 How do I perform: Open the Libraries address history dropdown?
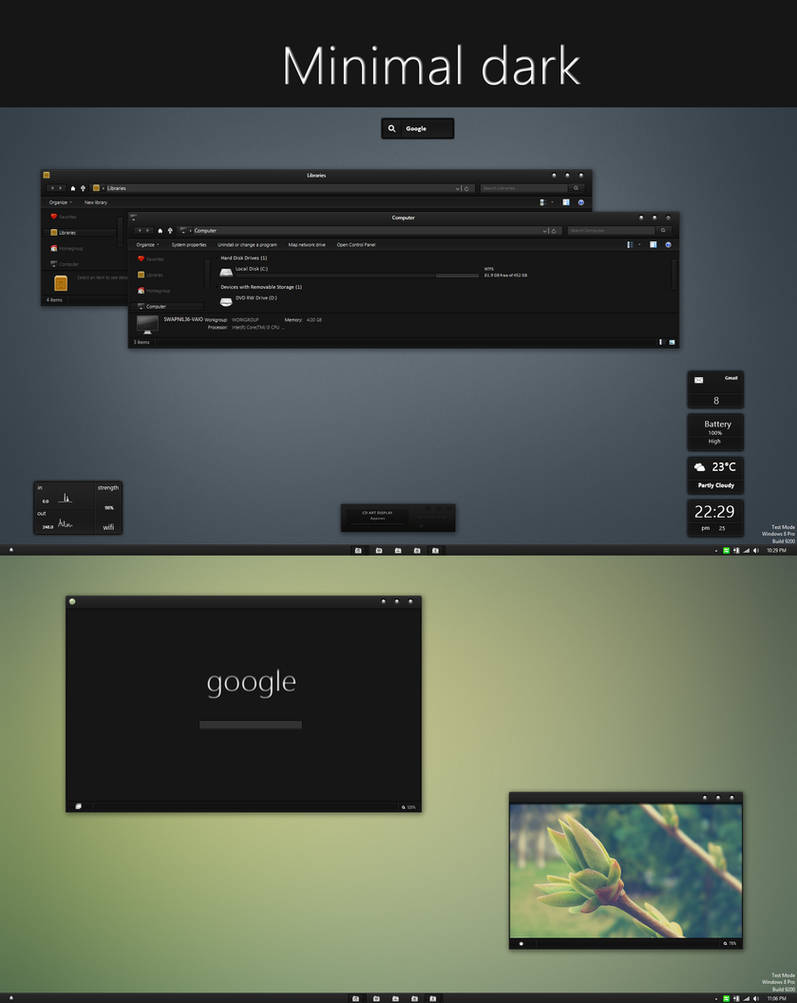click(x=457, y=188)
